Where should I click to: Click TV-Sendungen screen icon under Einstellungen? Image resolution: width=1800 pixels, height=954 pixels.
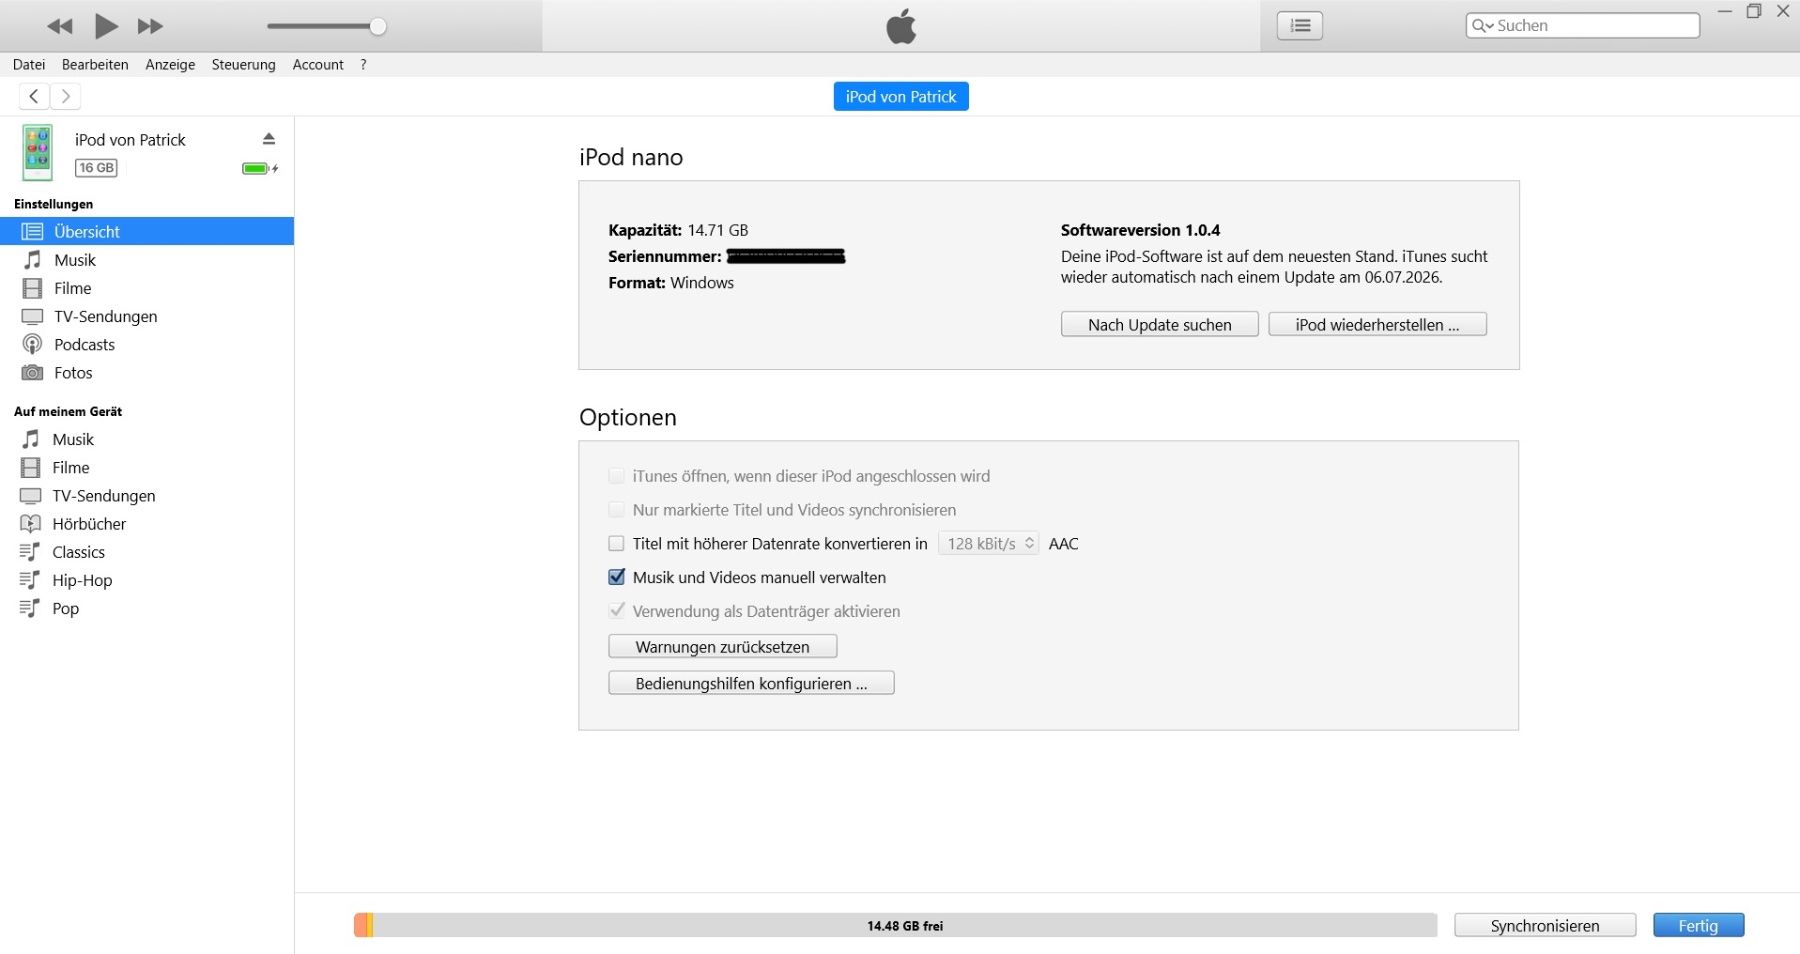33,316
